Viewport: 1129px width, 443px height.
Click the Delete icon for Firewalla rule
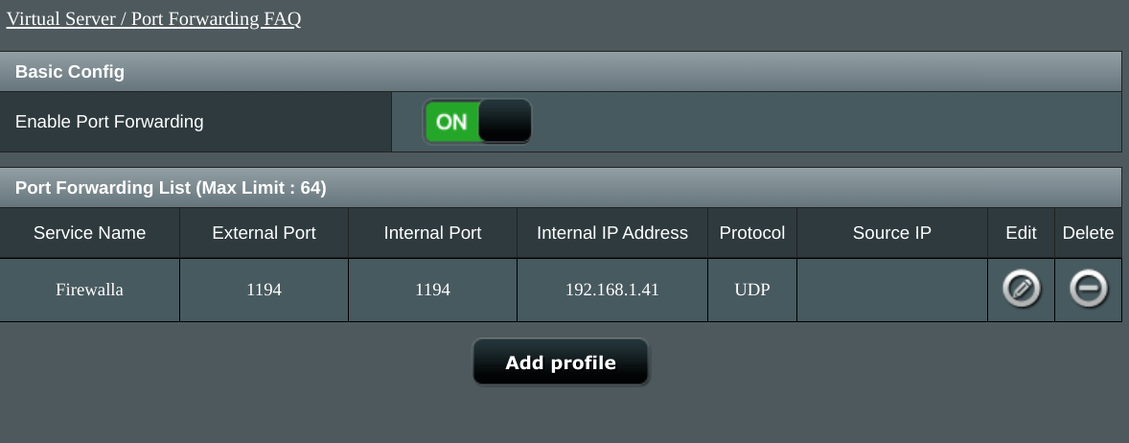point(1088,289)
